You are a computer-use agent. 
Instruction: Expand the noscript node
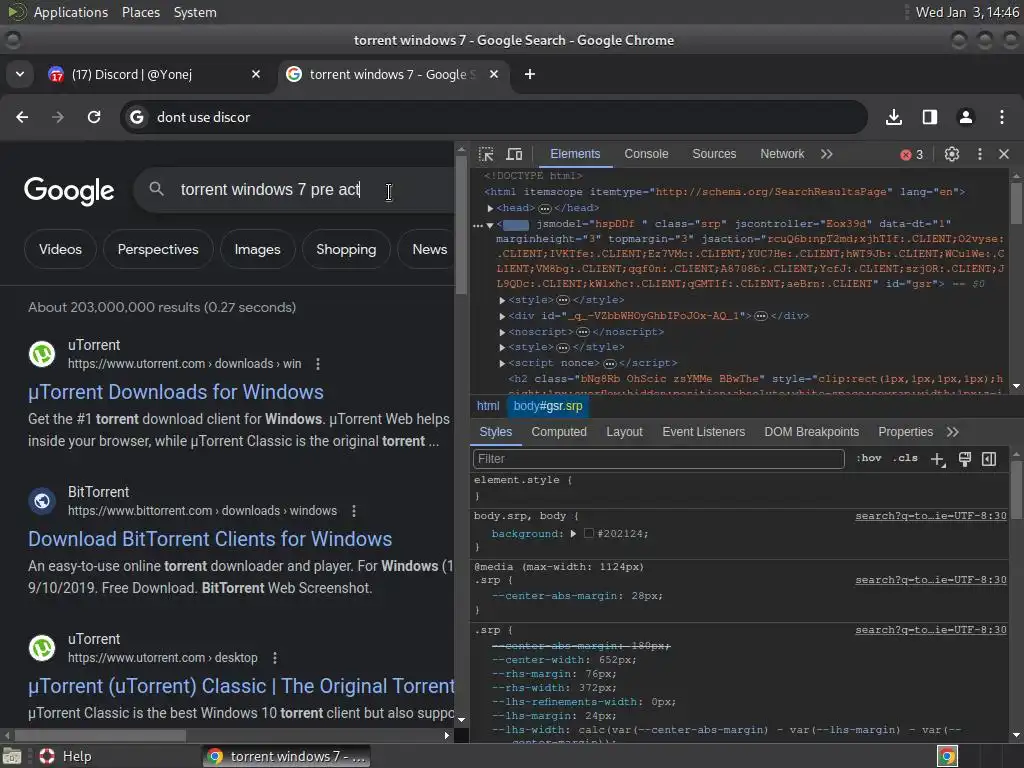tap(502, 332)
